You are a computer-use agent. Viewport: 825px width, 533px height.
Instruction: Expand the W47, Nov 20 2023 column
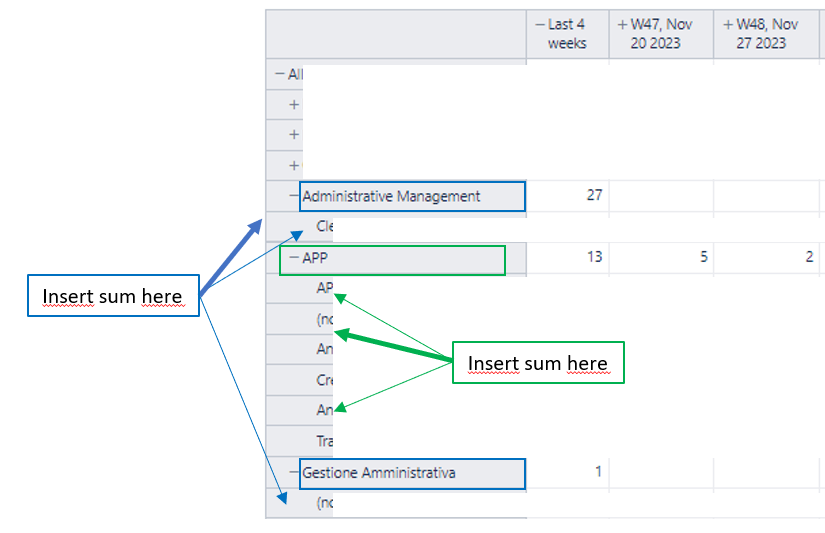(622, 25)
